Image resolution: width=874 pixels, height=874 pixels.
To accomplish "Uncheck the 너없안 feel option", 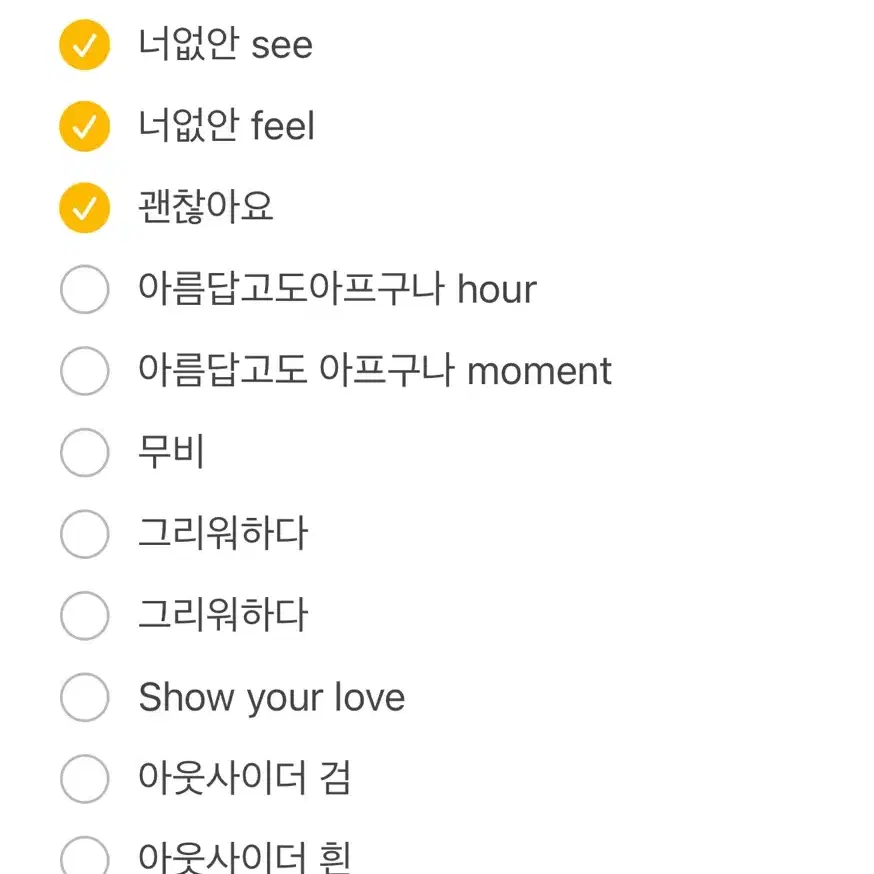I will point(85,126).
